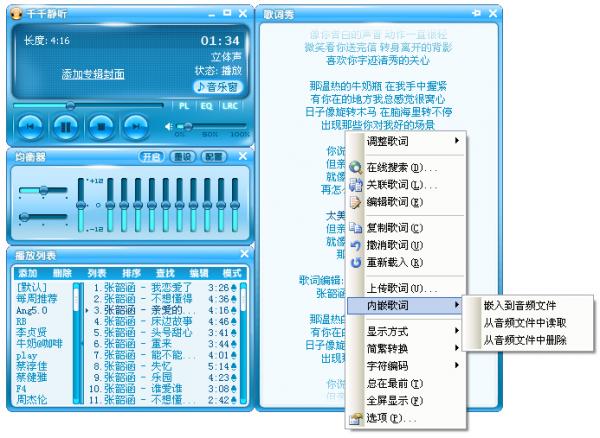
Task: Click the playlist names vertical scrollbar
Action: click(78, 343)
